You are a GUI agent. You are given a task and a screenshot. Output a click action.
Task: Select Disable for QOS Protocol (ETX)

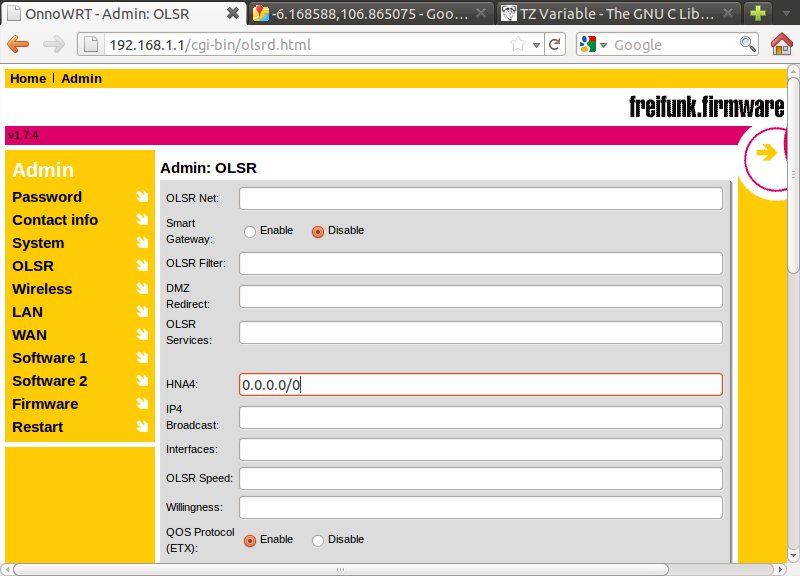tap(318, 540)
